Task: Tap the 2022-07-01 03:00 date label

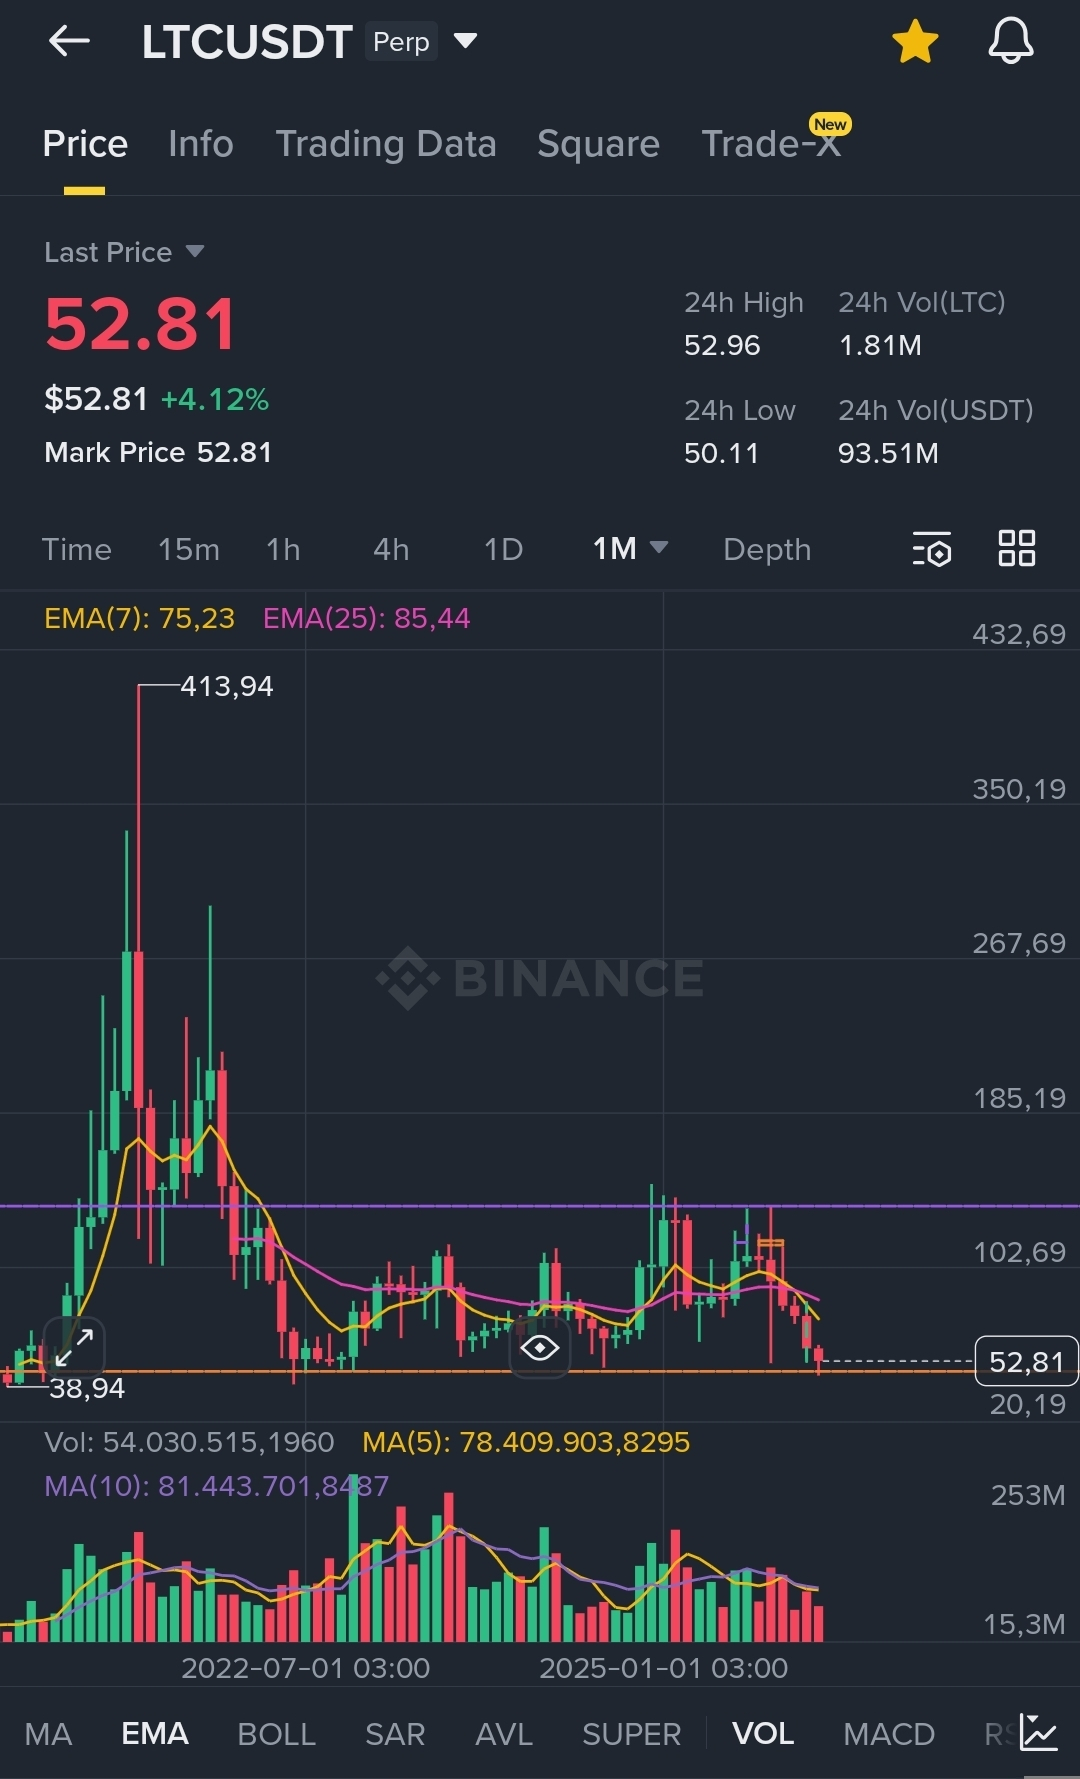Action: click(305, 1668)
